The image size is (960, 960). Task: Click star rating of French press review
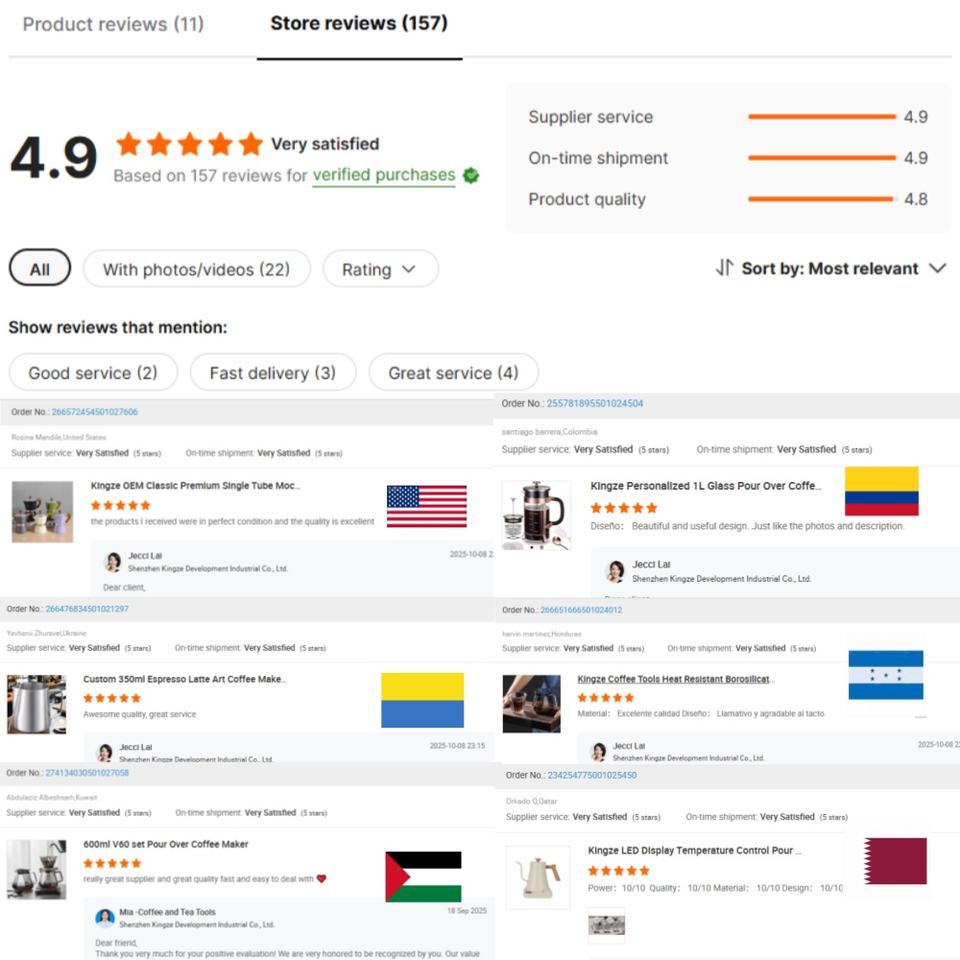tap(624, 508)
